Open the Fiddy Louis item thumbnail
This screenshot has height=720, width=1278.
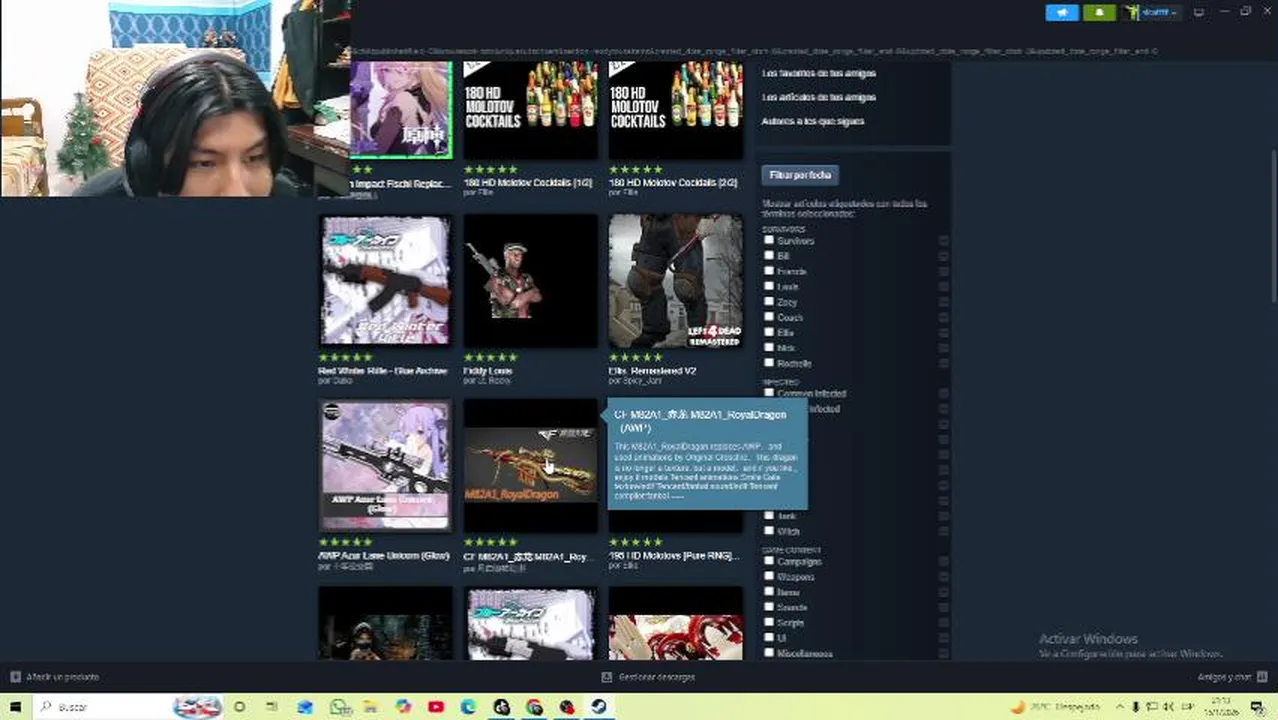(530, 281)
